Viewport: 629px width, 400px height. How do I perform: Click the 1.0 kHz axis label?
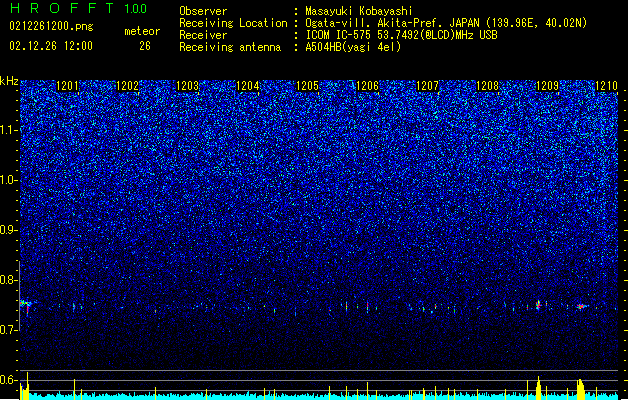click(x=9, y=180)
